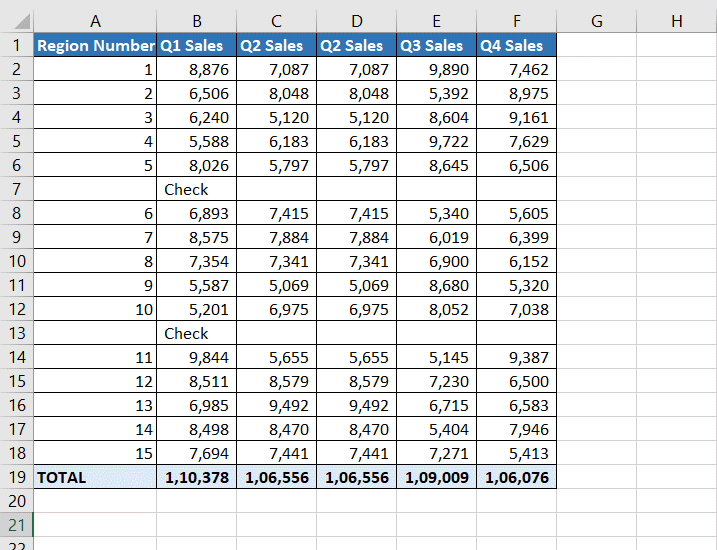Select the Q4 total 1,06,076

(517, 477)
